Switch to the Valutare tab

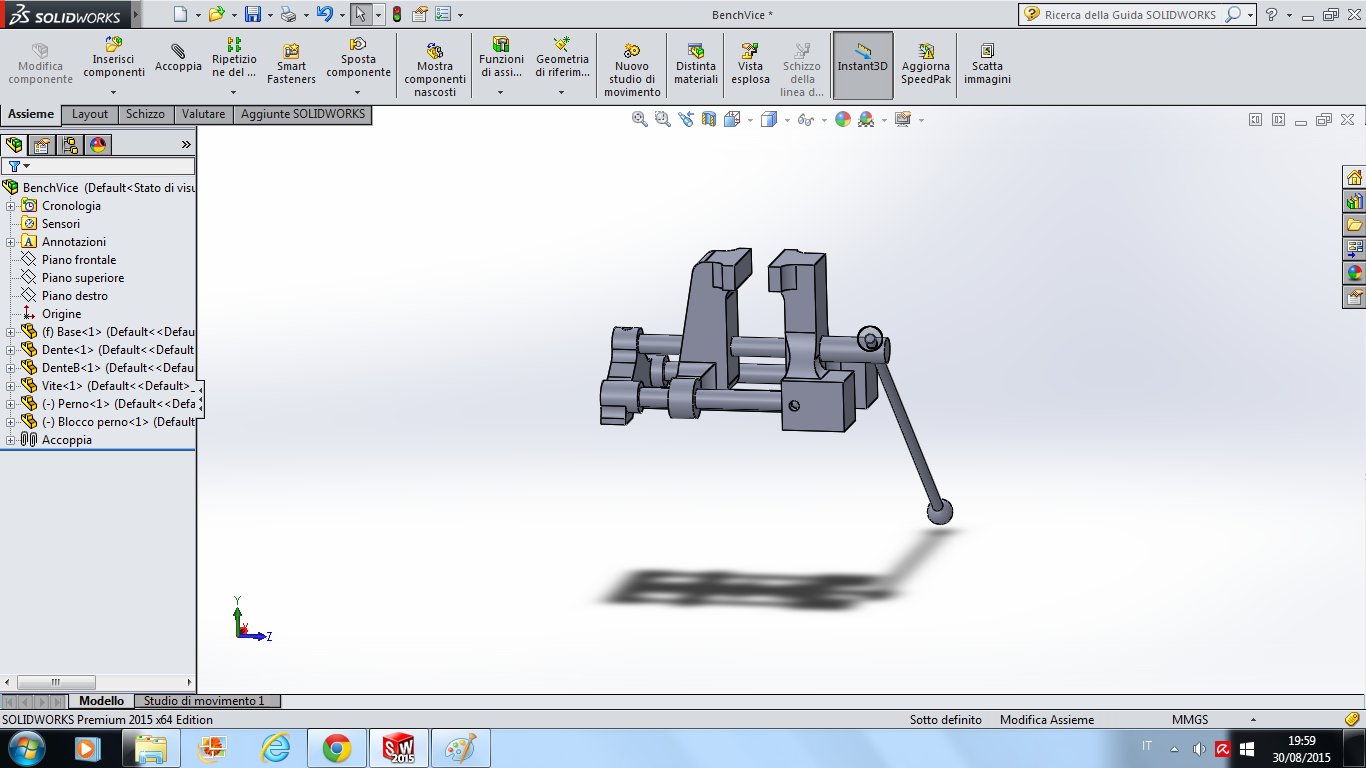click(x=204, y=114)
